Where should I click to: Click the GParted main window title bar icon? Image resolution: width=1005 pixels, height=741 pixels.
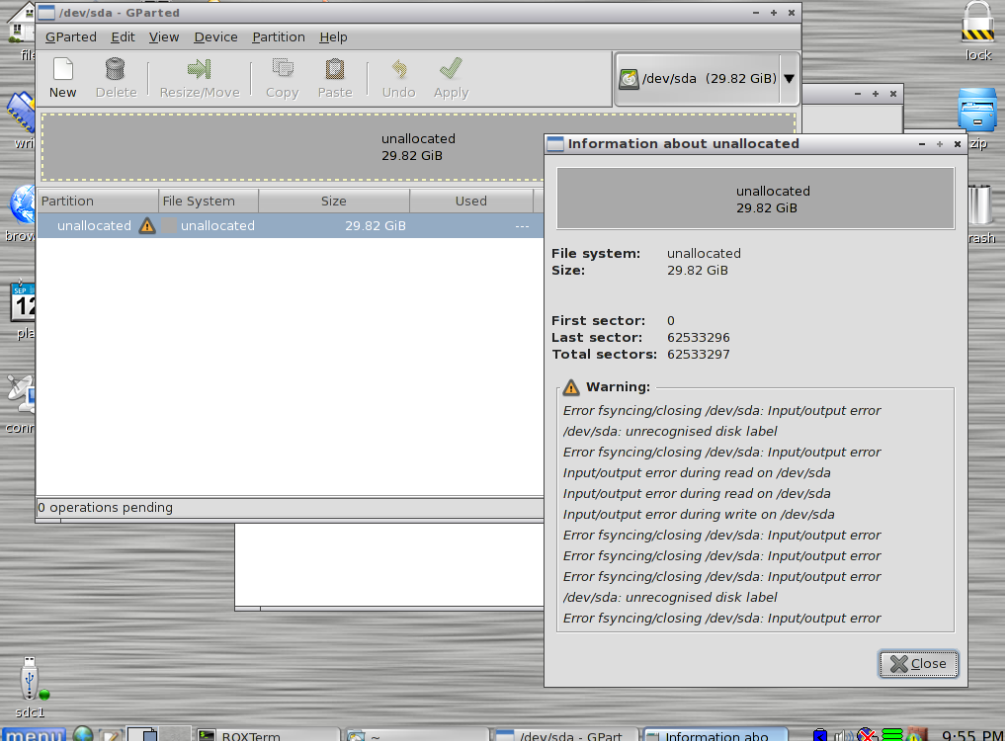coord(46,13)
